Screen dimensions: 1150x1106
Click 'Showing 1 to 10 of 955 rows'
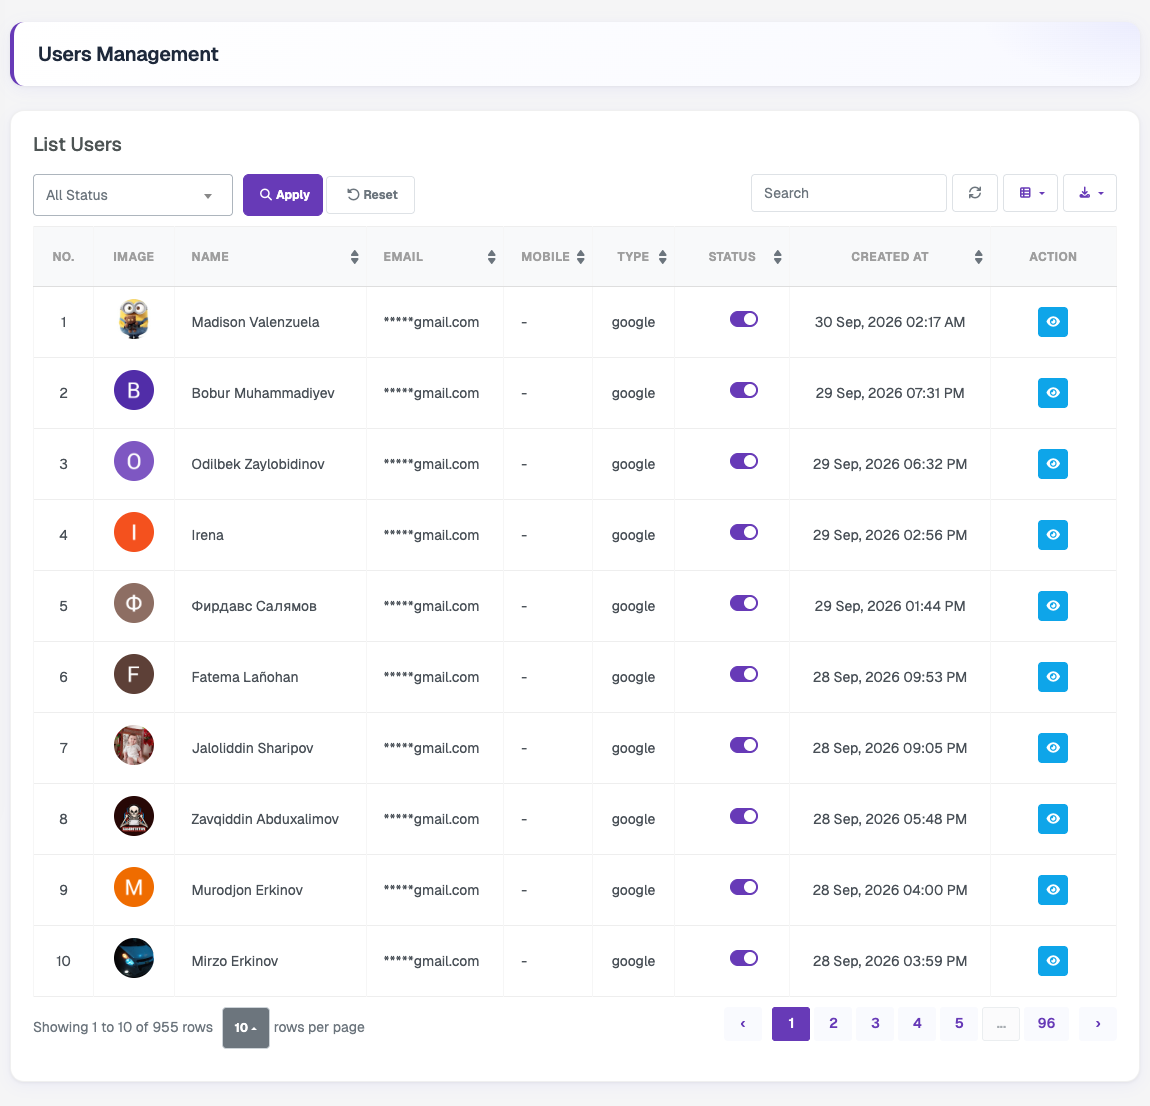click(x=122, y=1028)
